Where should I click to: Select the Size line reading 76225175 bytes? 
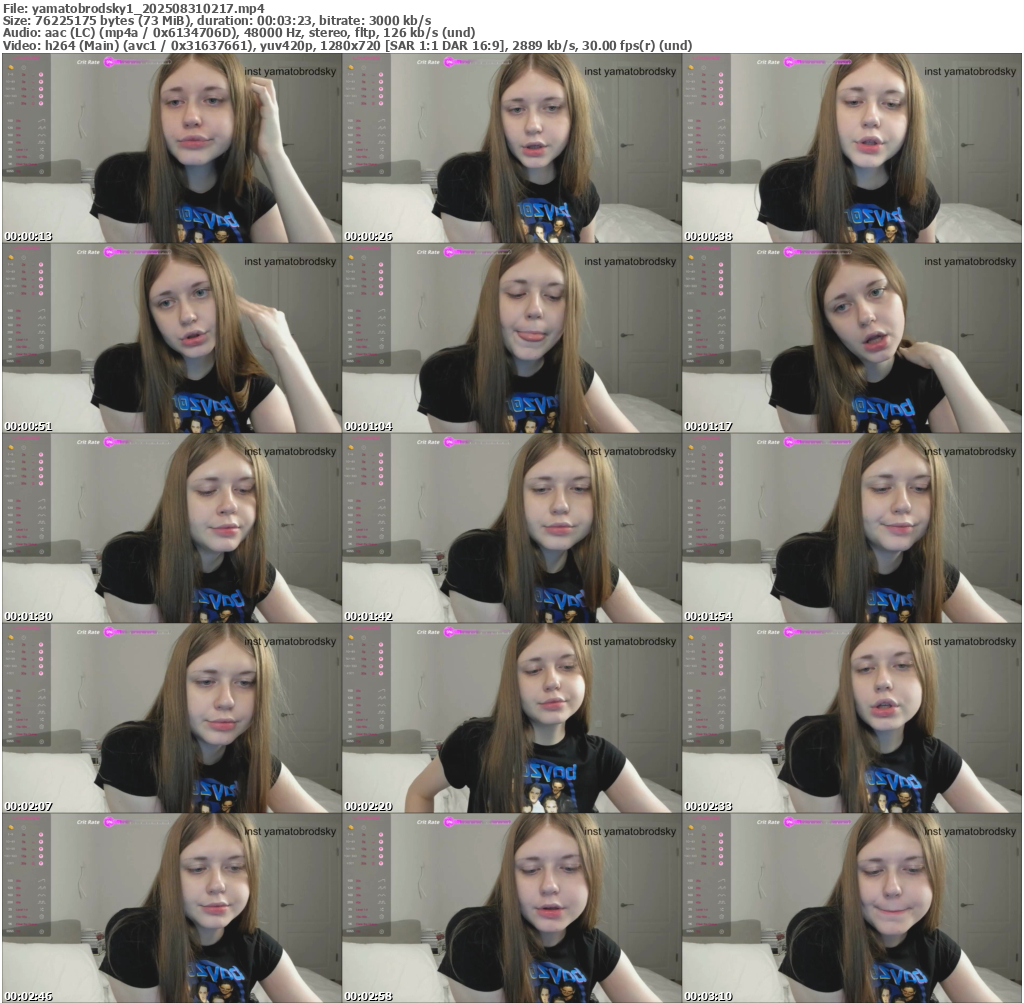[217, 20]
